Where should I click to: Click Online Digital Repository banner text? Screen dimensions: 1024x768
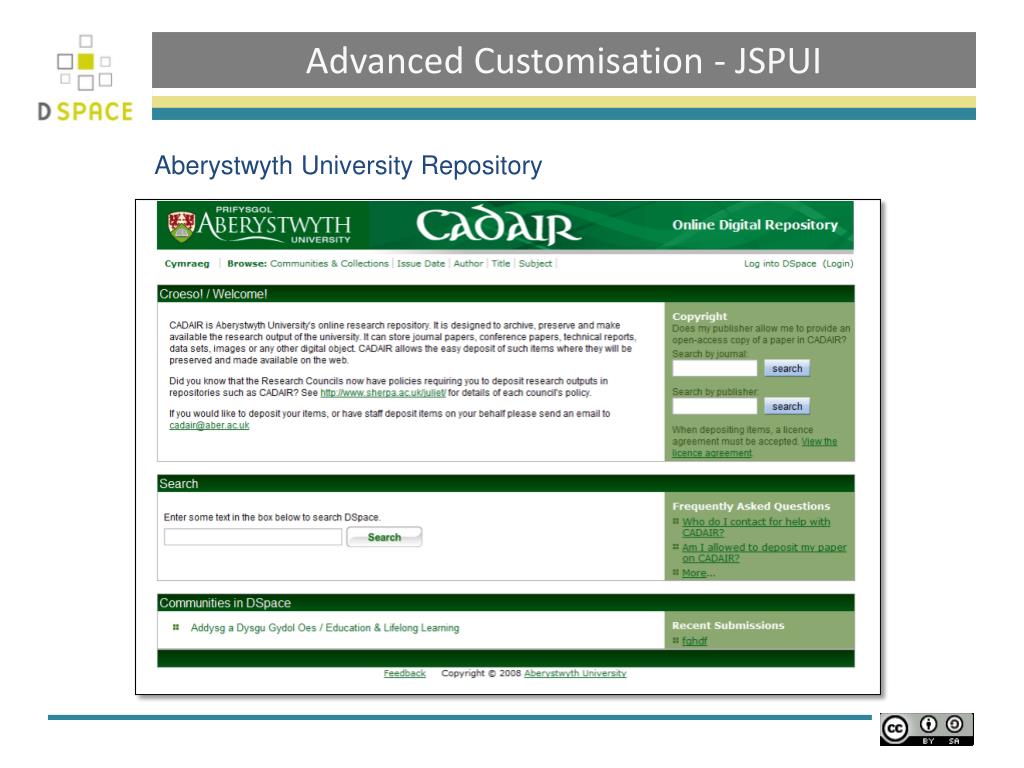click(x=755, y=225)
